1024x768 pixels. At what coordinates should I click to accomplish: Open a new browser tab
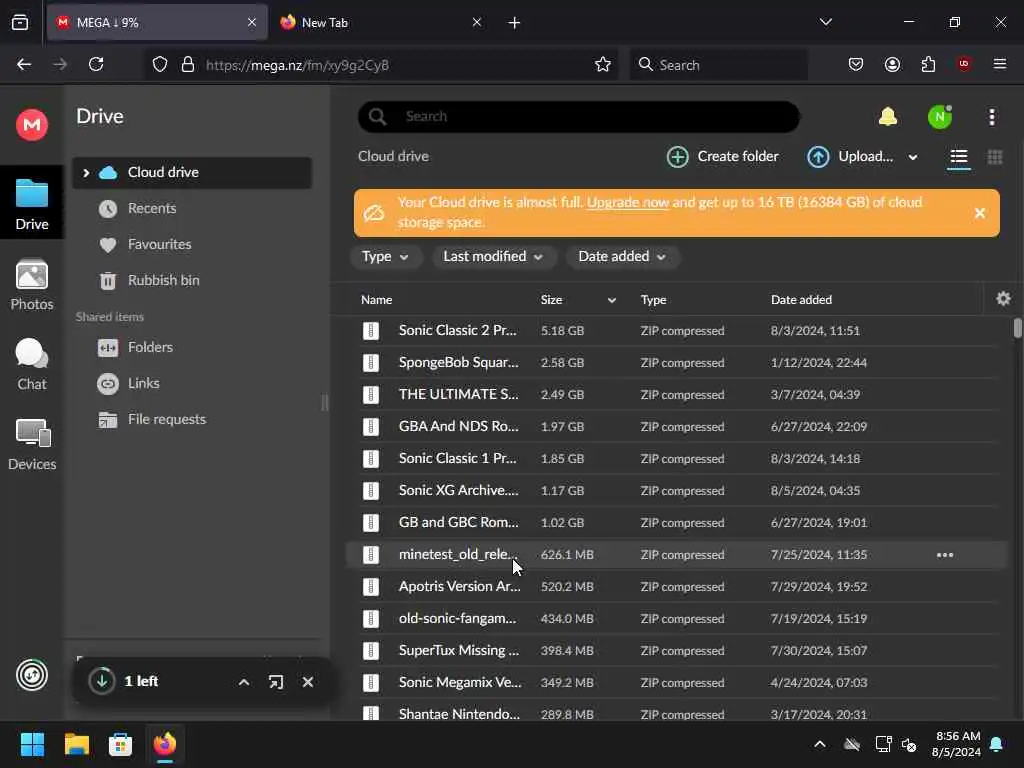514,23
